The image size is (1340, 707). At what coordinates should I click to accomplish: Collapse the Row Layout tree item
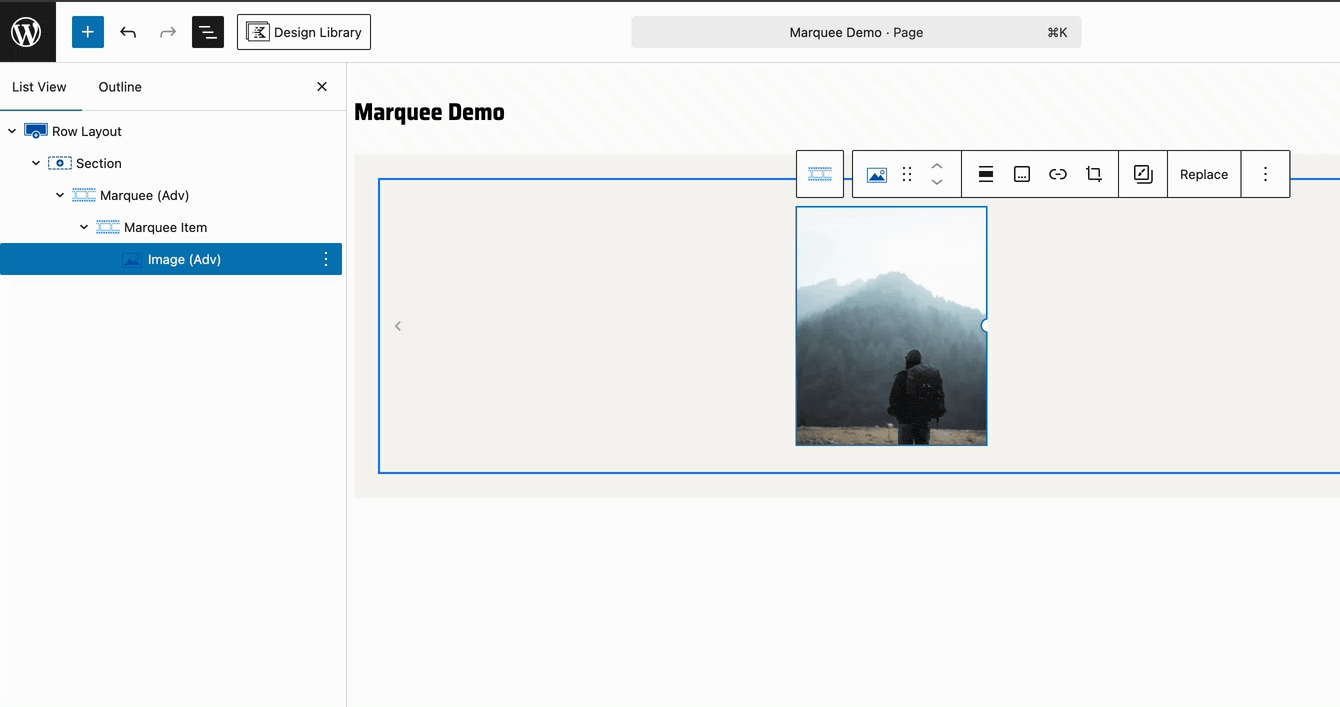tap(11, 130)
